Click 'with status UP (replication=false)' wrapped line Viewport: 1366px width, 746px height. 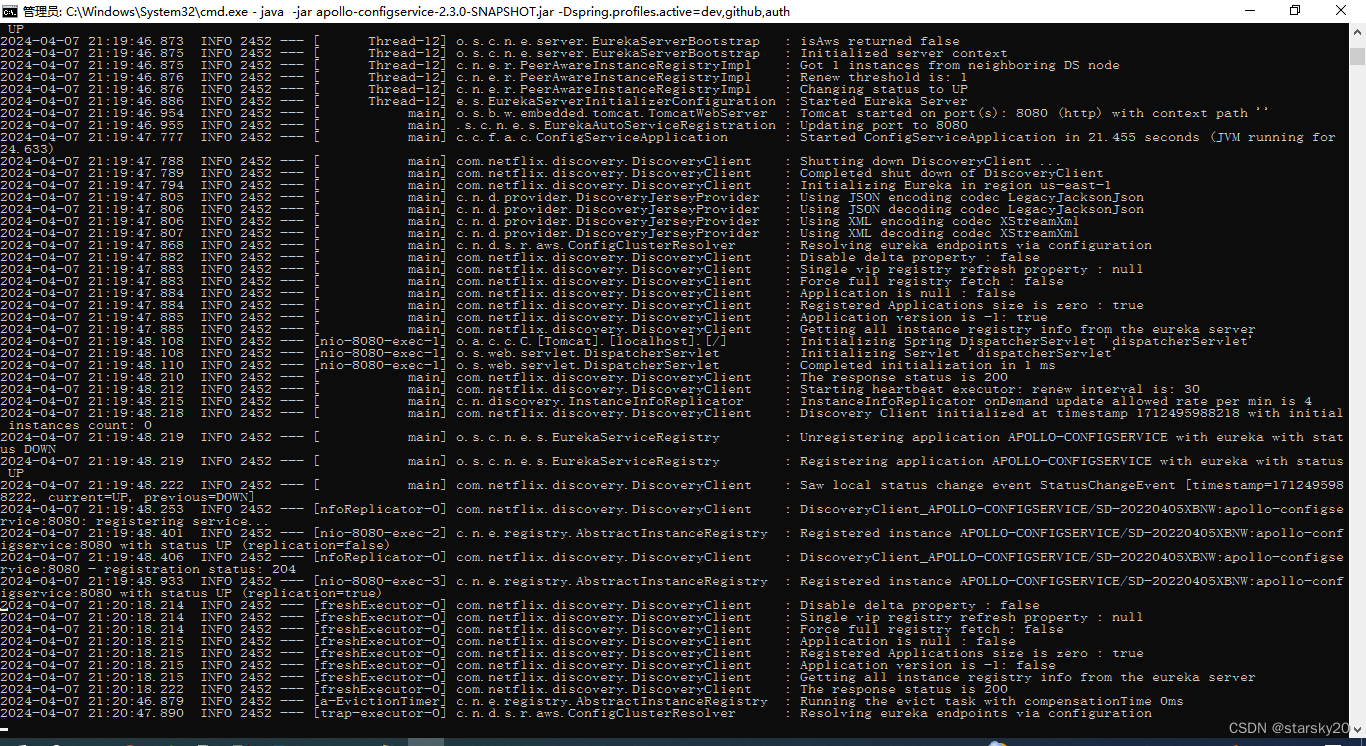(196, 545)
